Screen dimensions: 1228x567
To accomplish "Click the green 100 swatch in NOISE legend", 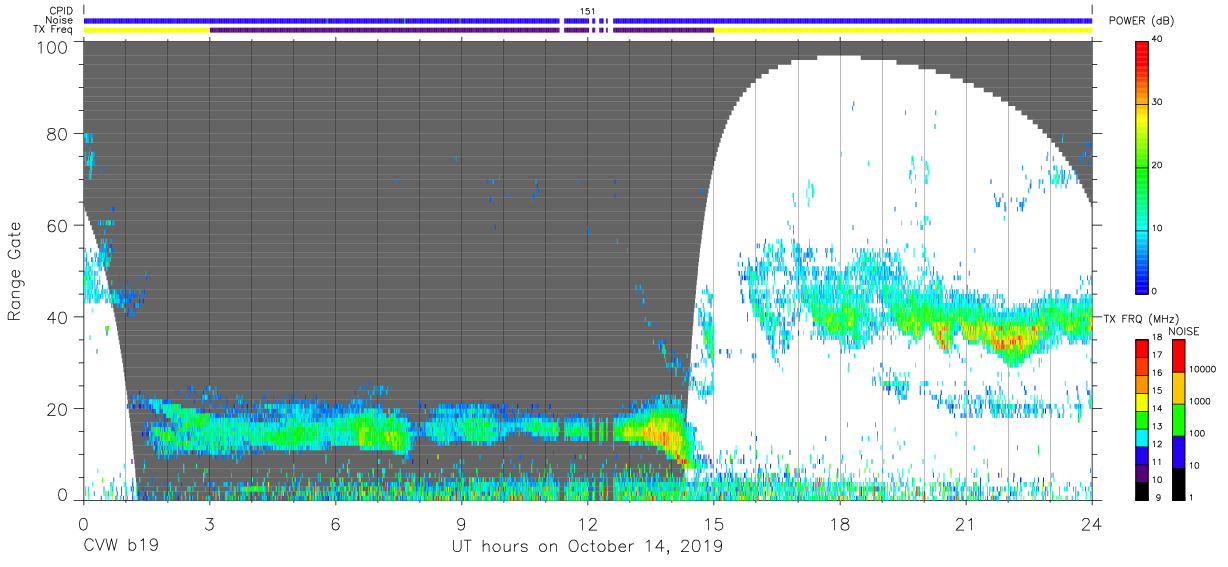I will (1177, 420).
